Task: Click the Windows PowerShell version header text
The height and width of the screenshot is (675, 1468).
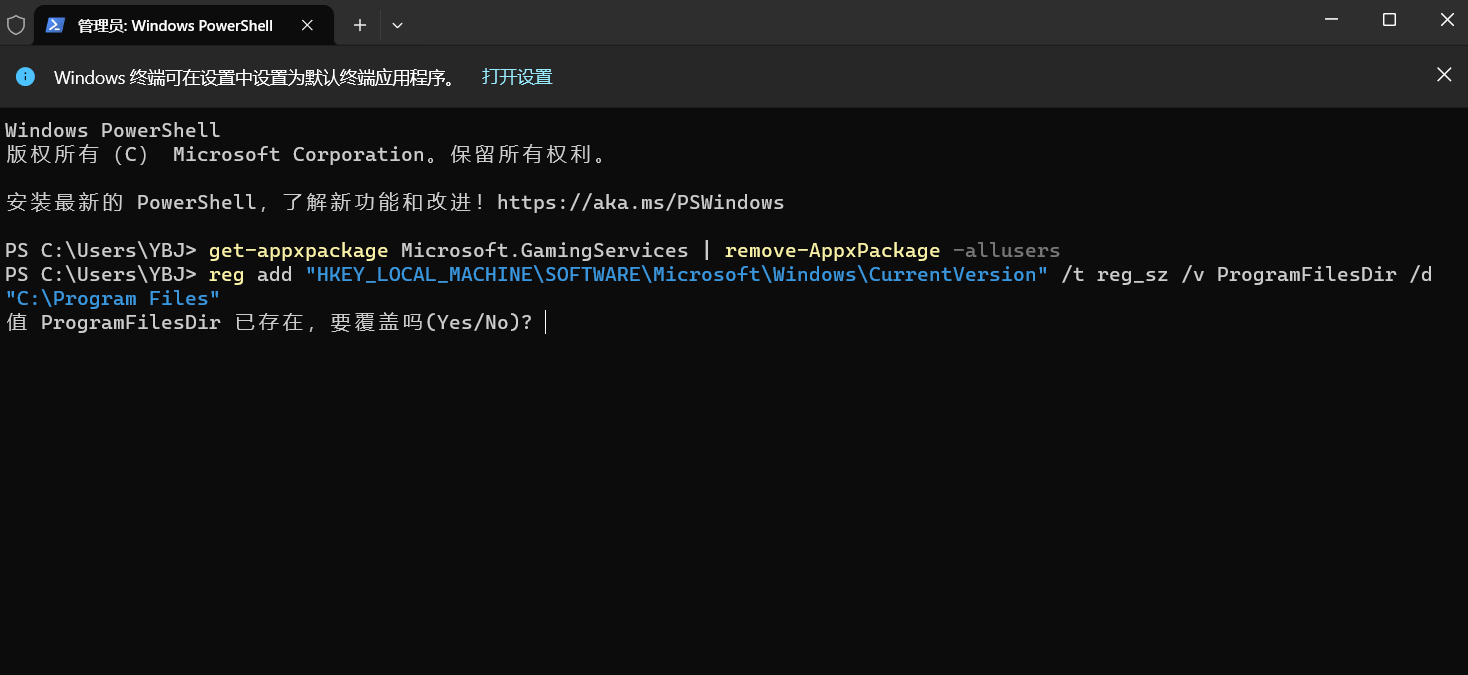Action: [112, 129]
